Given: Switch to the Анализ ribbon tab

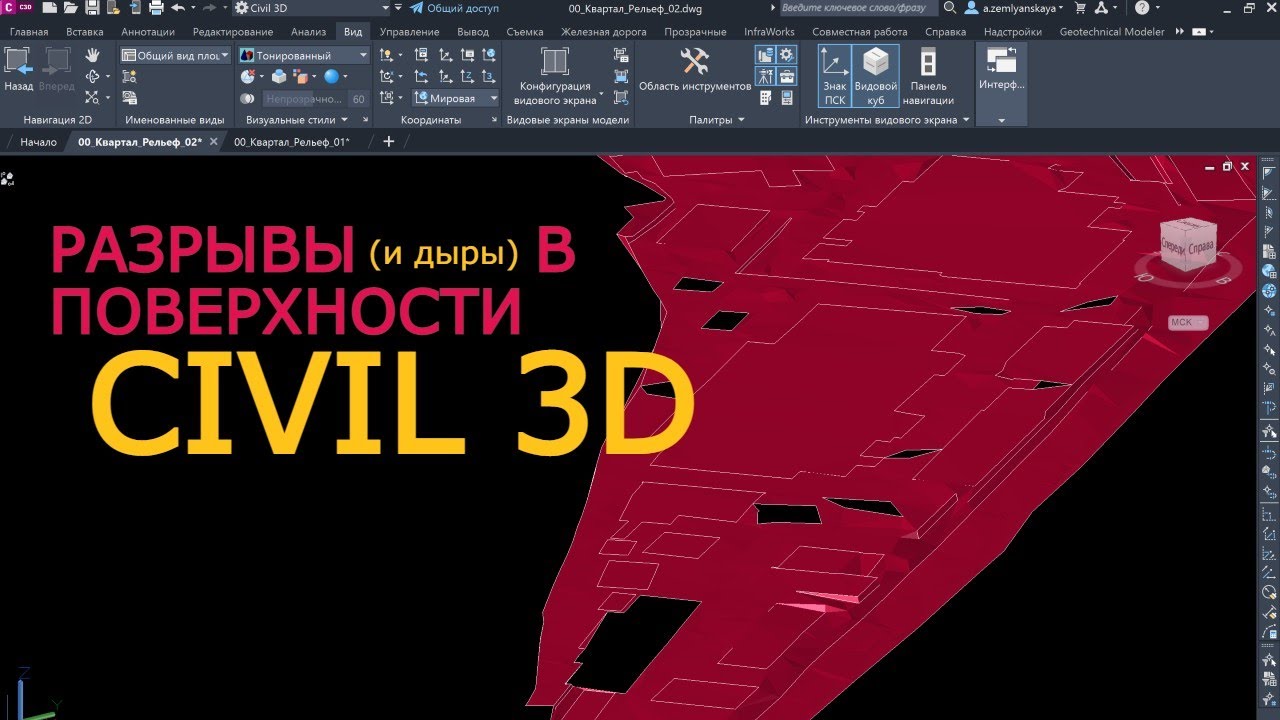Looking at the screenshot, I should tap(309, 32).
